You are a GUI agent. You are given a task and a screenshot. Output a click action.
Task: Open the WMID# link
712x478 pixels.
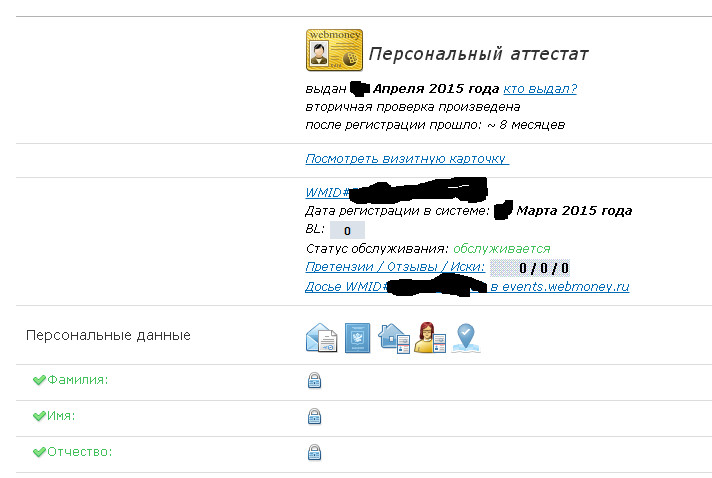click(x=328, y=192)
